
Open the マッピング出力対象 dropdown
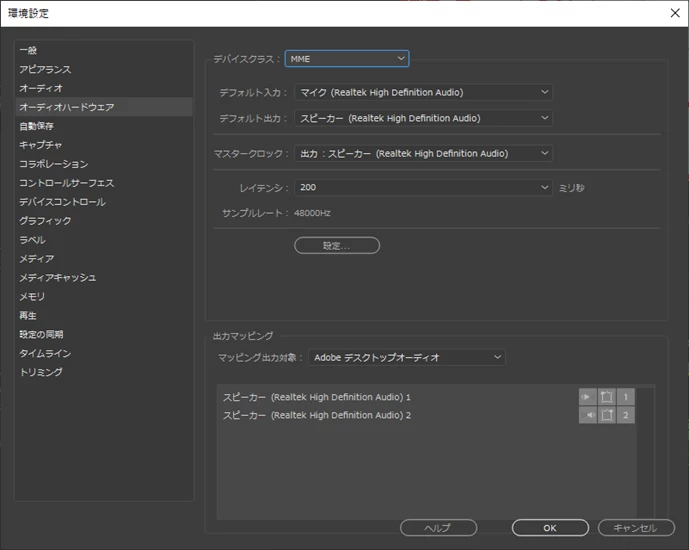(x=407, y=358)
